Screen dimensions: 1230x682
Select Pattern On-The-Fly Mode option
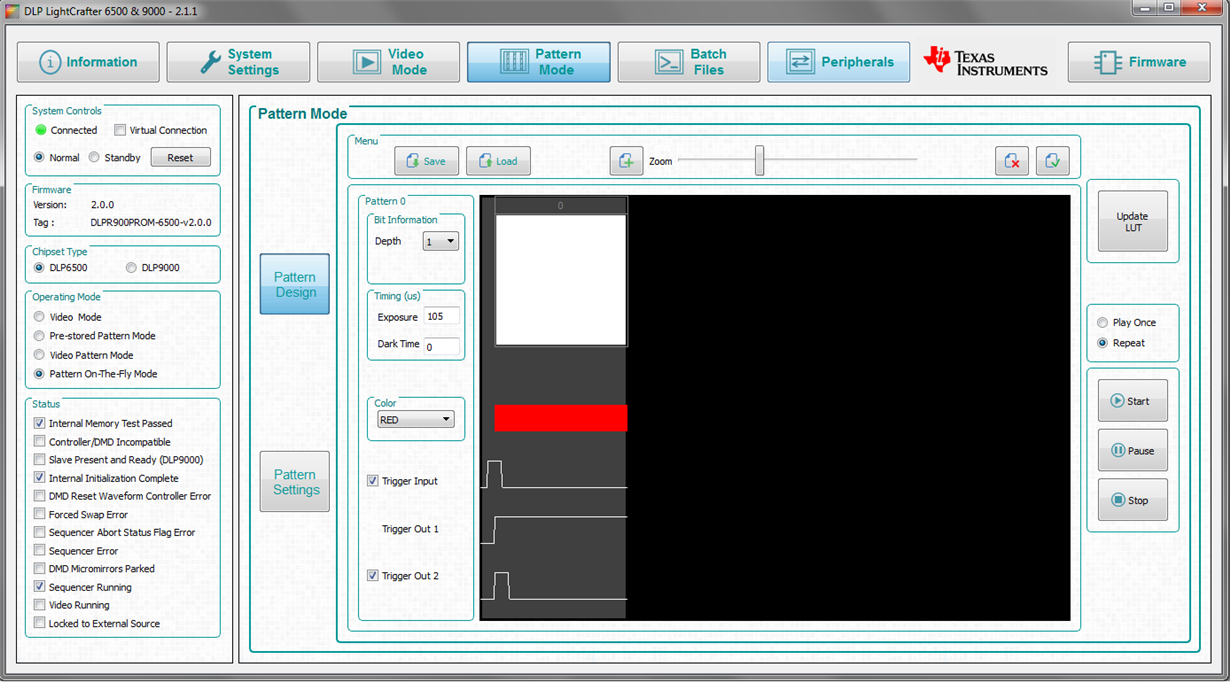coord(39,374)
